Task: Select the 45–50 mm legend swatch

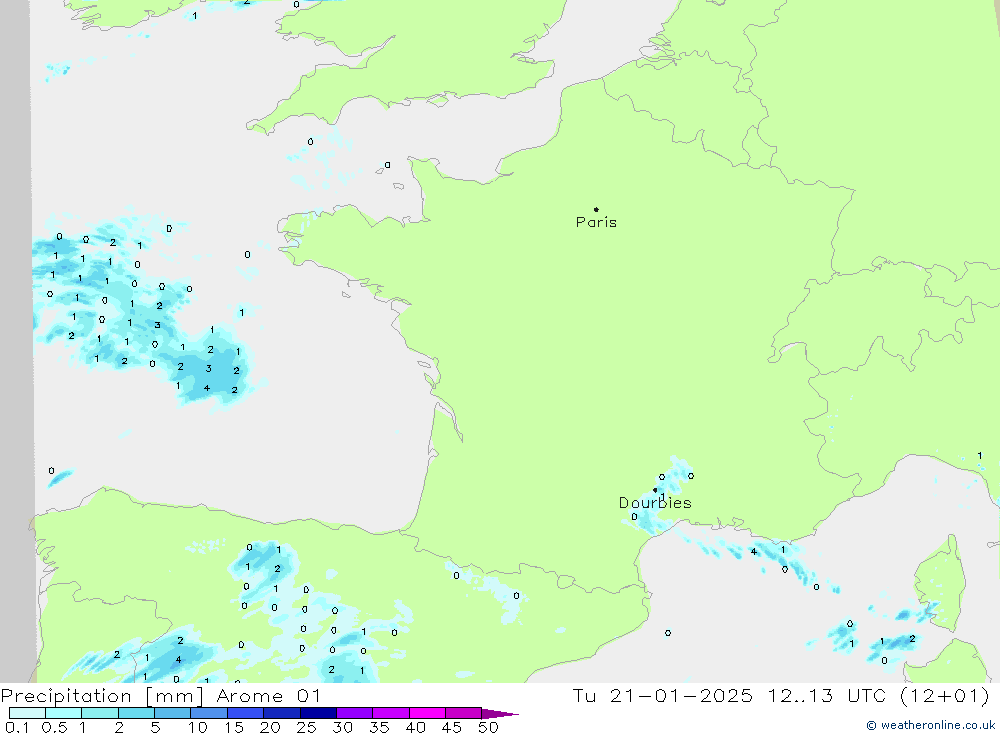Action: [464, 713]
